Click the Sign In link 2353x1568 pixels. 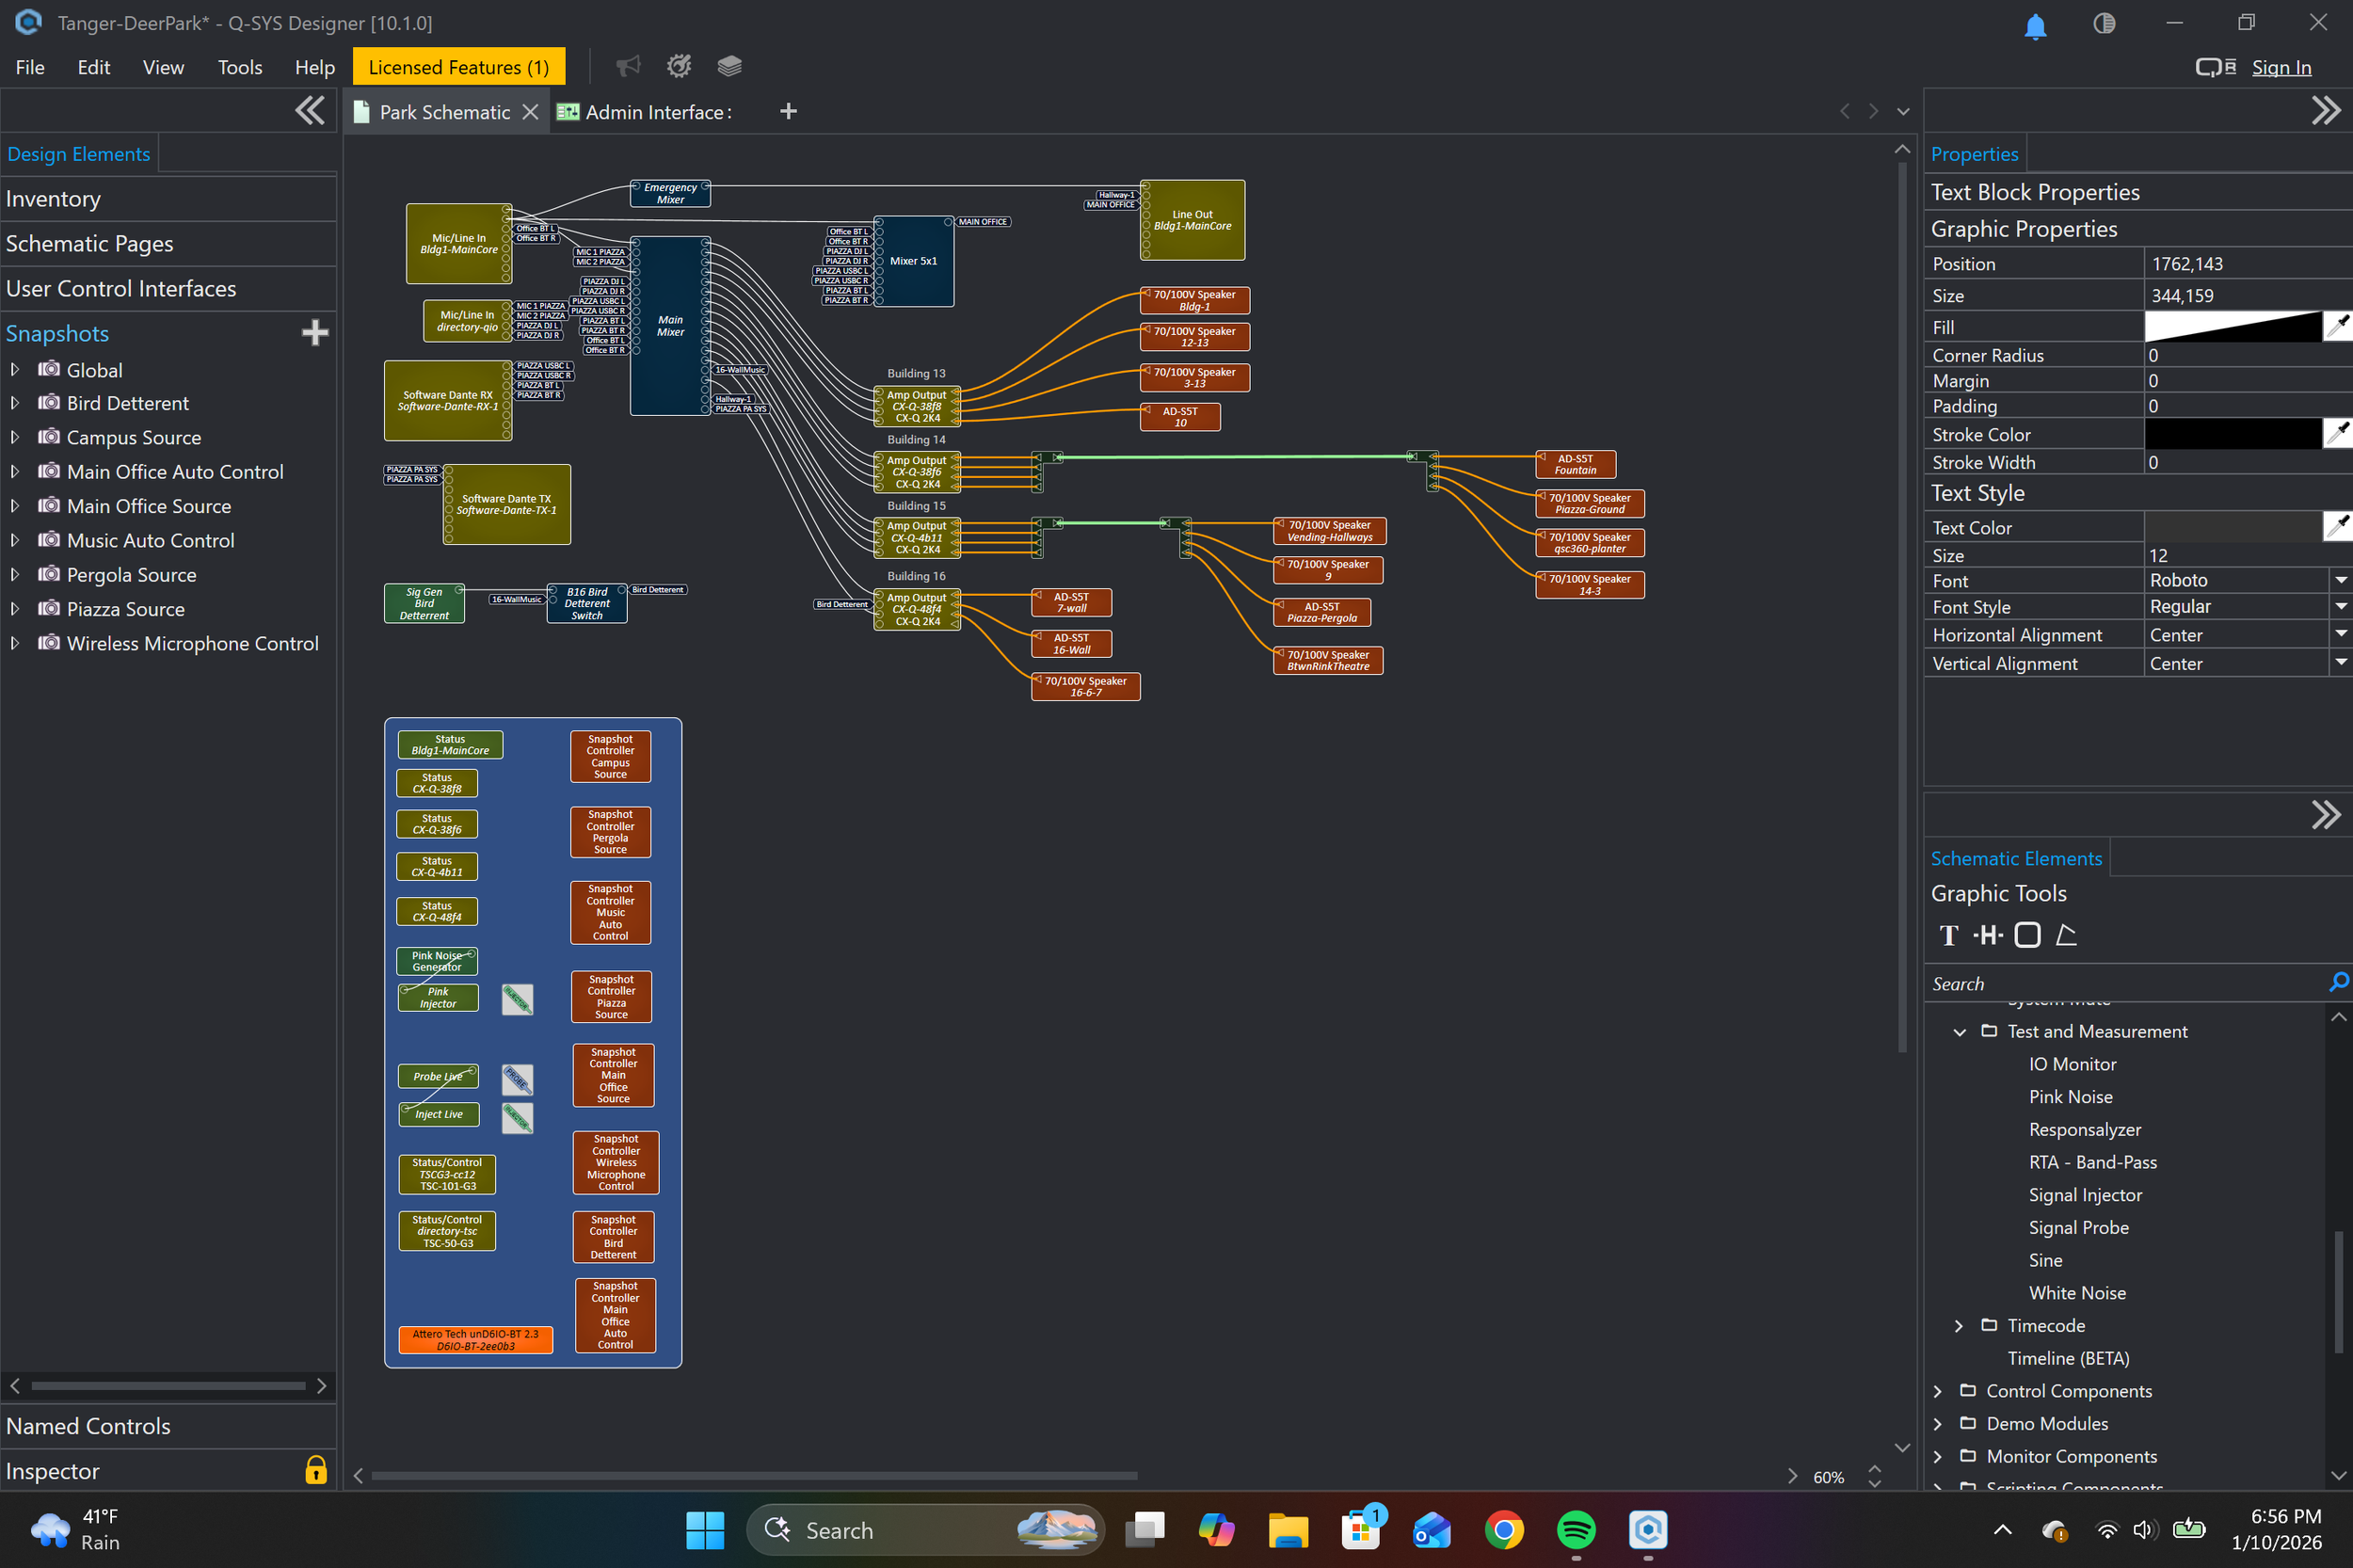click(2281, 67)
